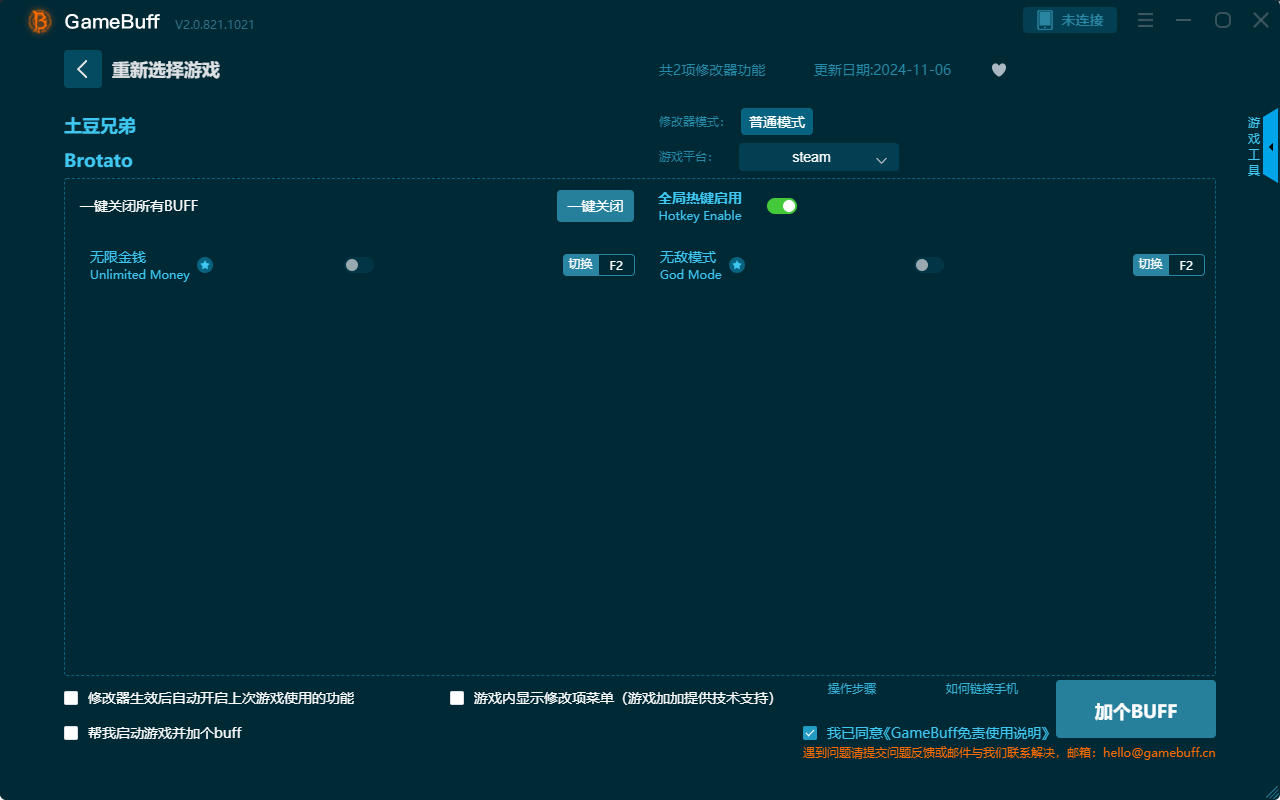The height and width of the screenshot is (800, 1280).
Task: Open the 操作步骤 link
Action: point(851,689)
